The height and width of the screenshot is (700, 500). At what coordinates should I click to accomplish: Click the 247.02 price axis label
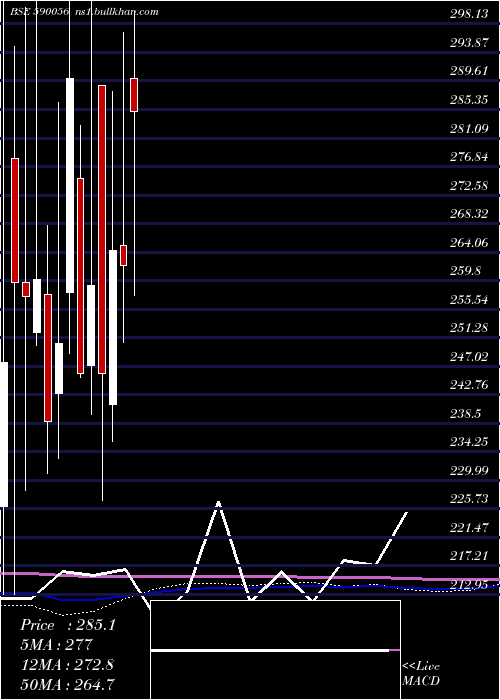(469, 357)
